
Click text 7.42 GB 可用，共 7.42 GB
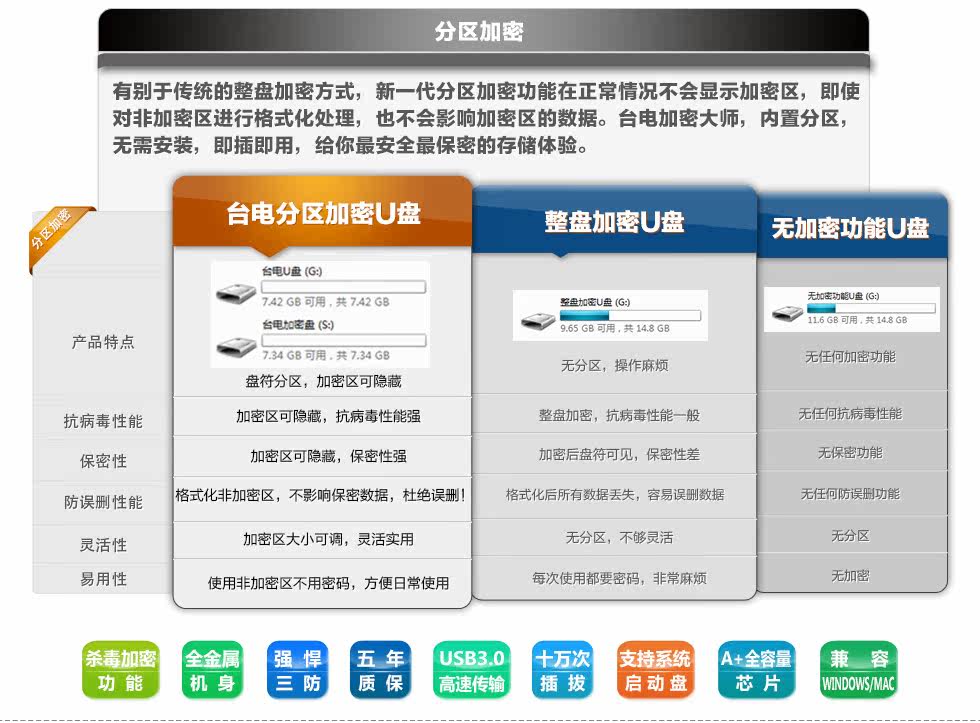(x=326, y=302)
